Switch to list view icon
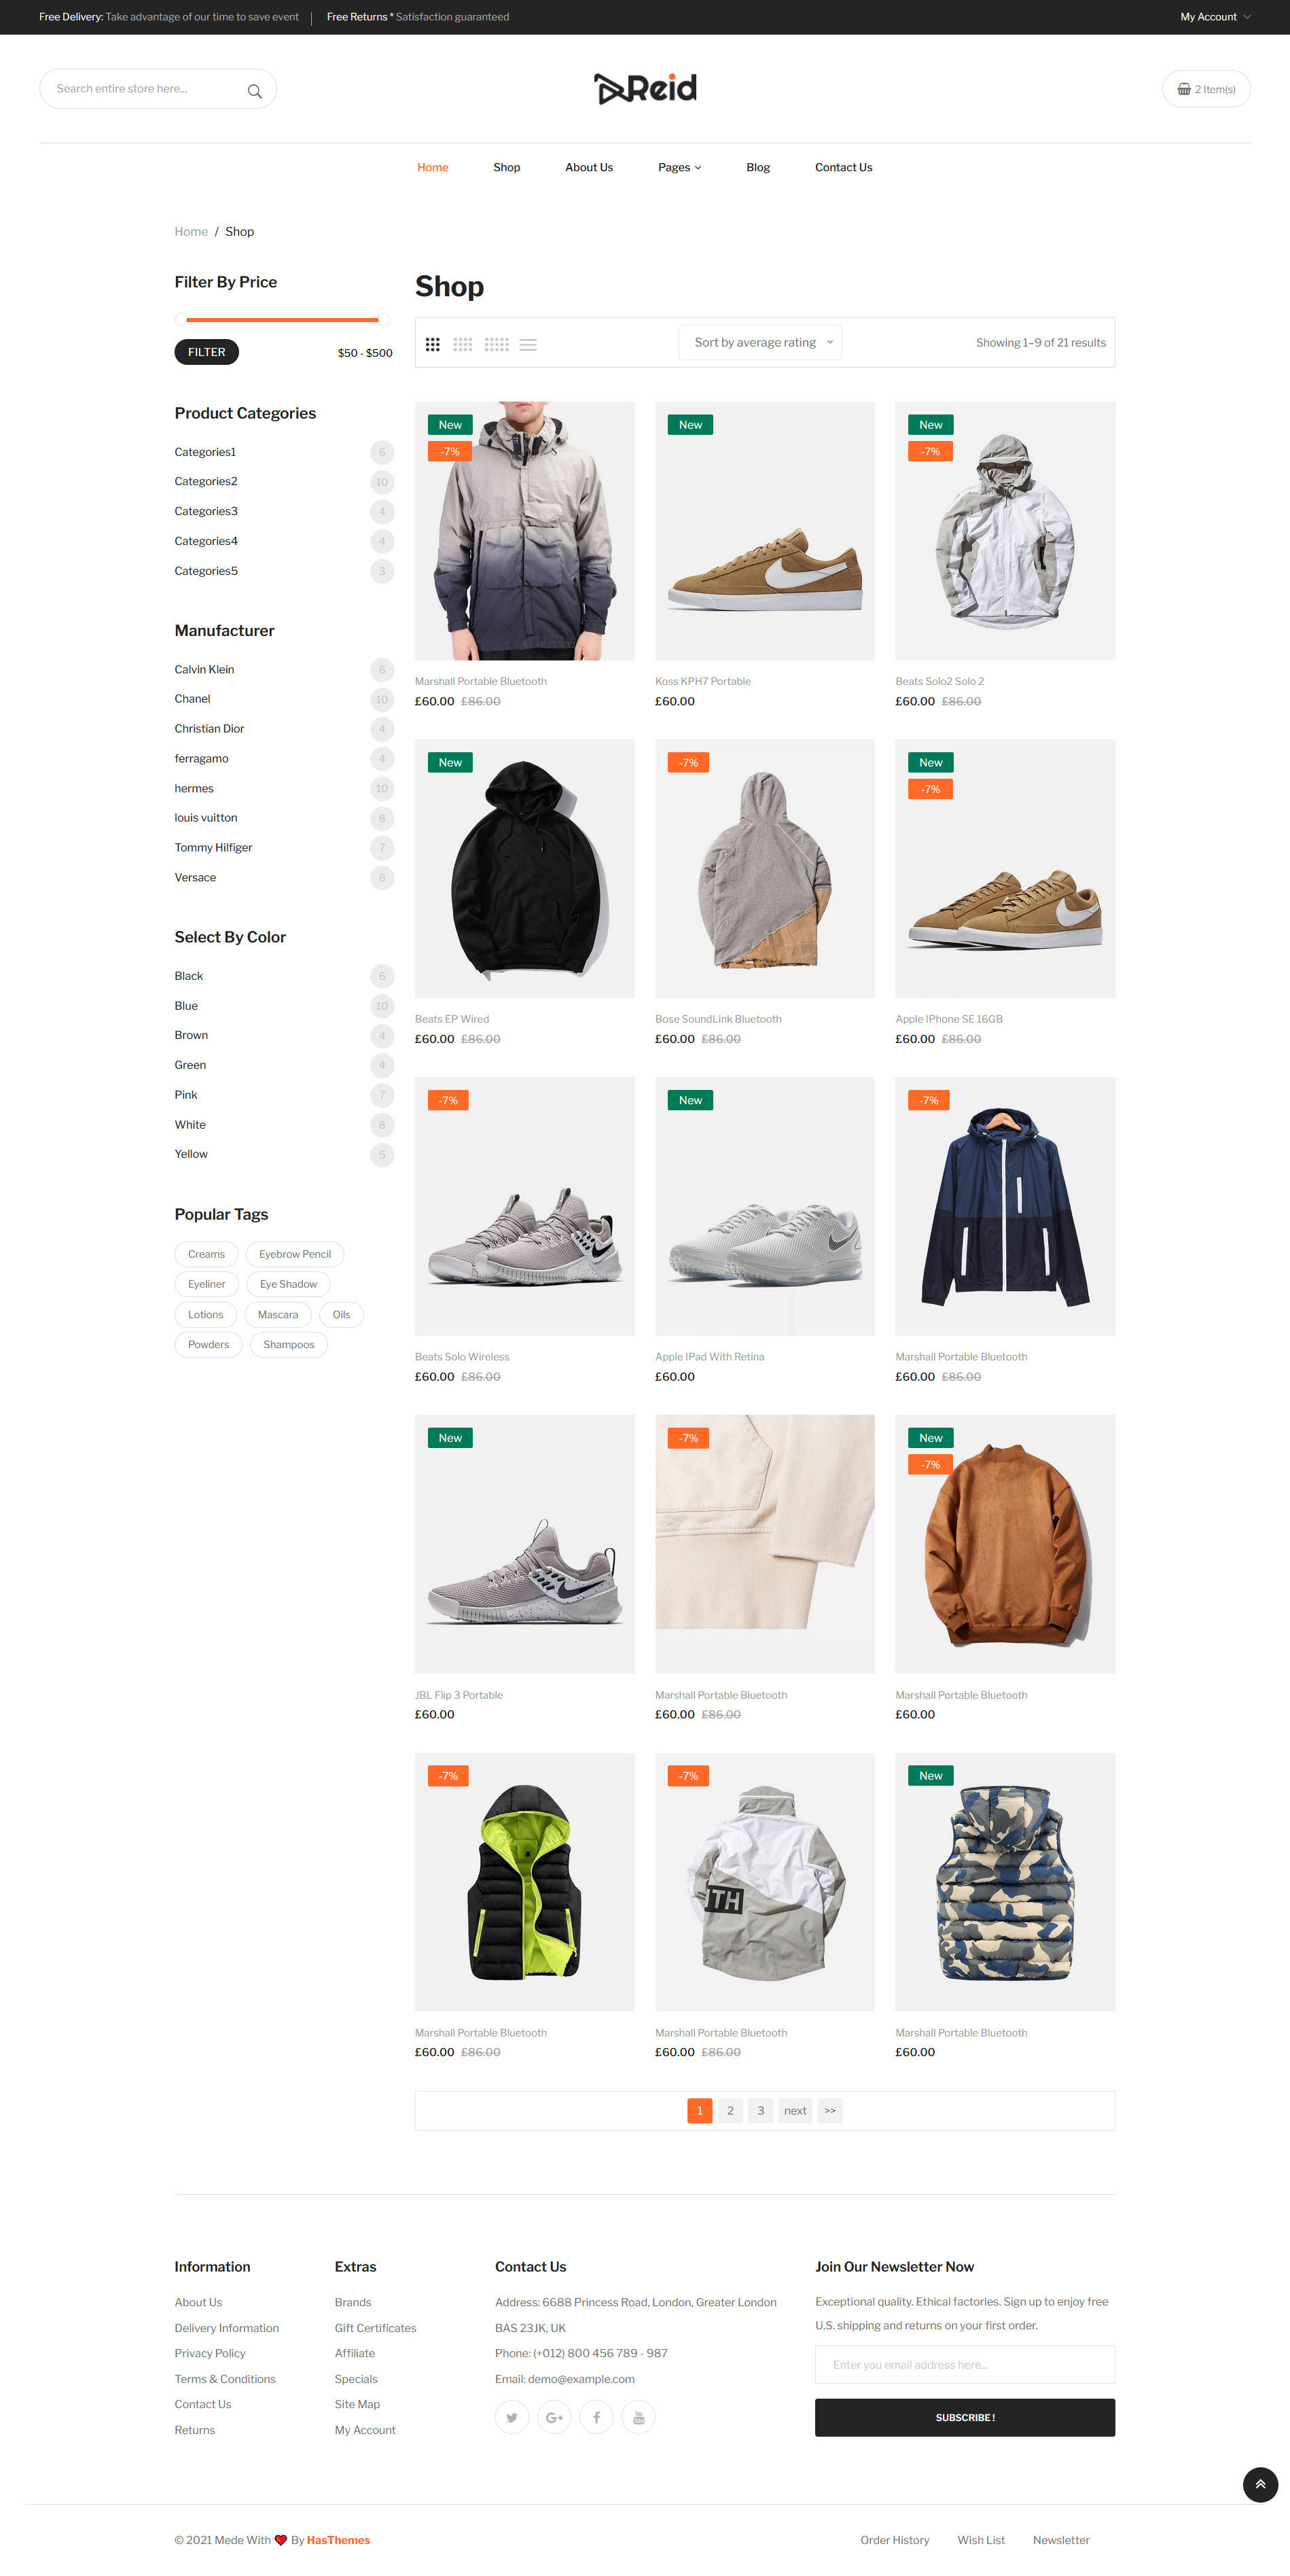Image resolution: width=1290 pixels, height=2576 pixels. [x=528, y=344]
